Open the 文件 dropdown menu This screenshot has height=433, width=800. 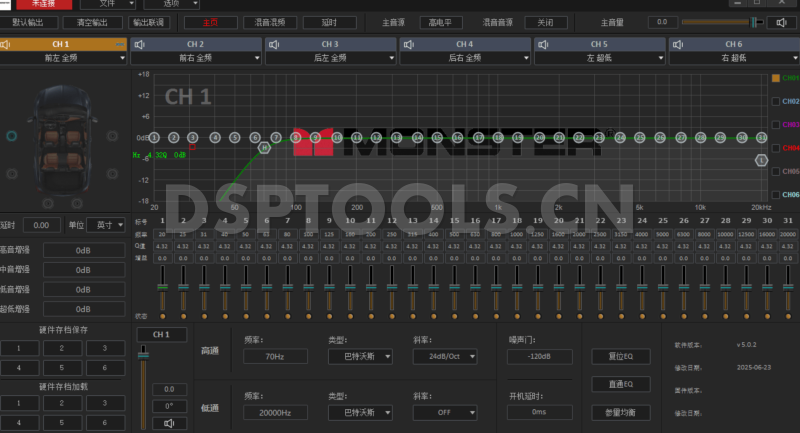tap(108, 4)
